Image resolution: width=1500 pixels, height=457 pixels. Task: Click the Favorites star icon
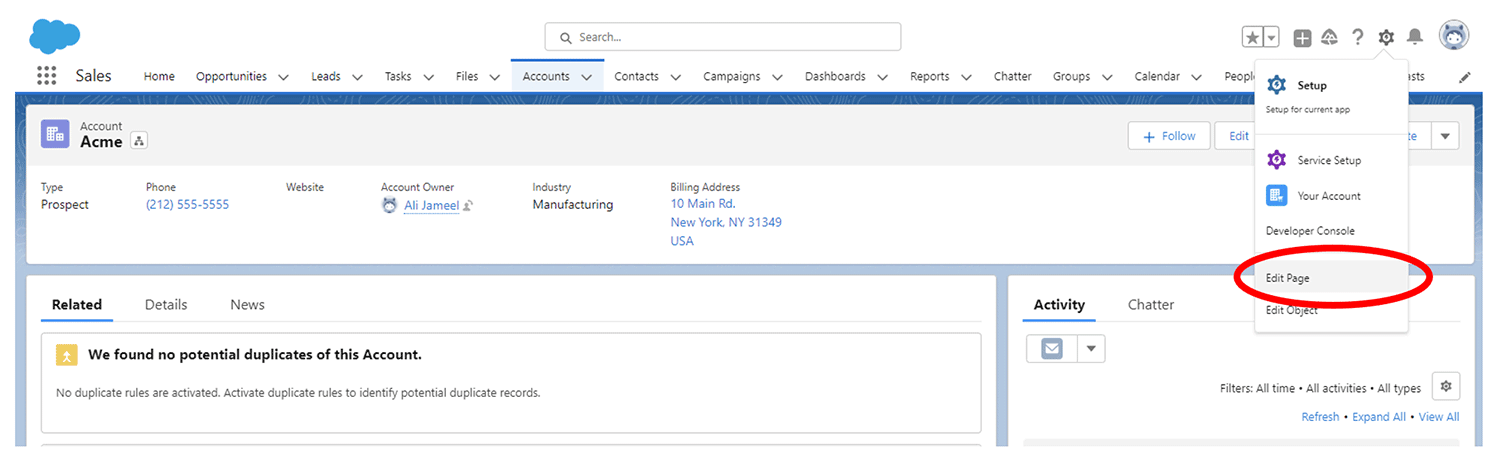[1252, 37]
